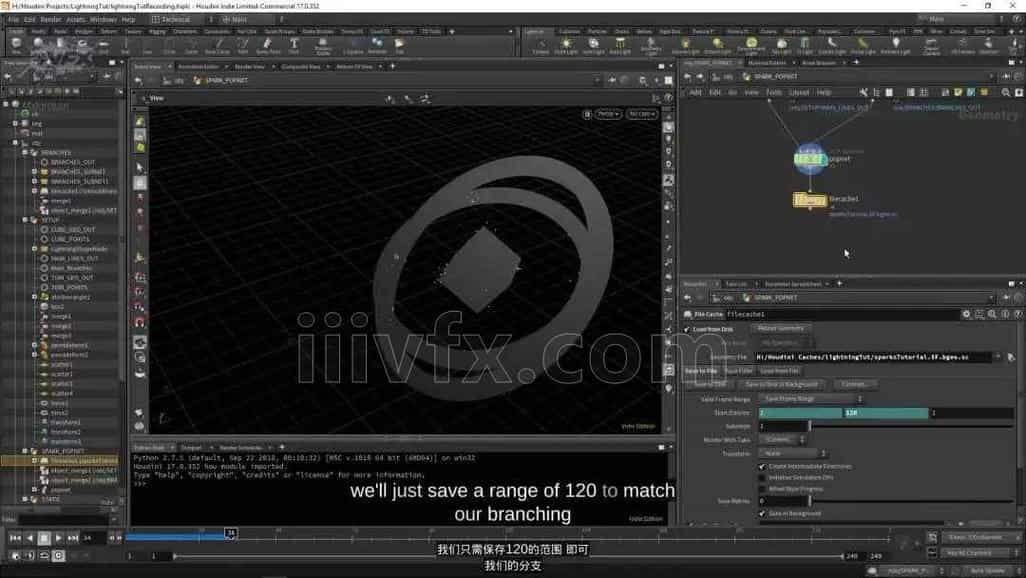
Task: Select the Torus shelf tool
Action: click(x=82, y=45)
